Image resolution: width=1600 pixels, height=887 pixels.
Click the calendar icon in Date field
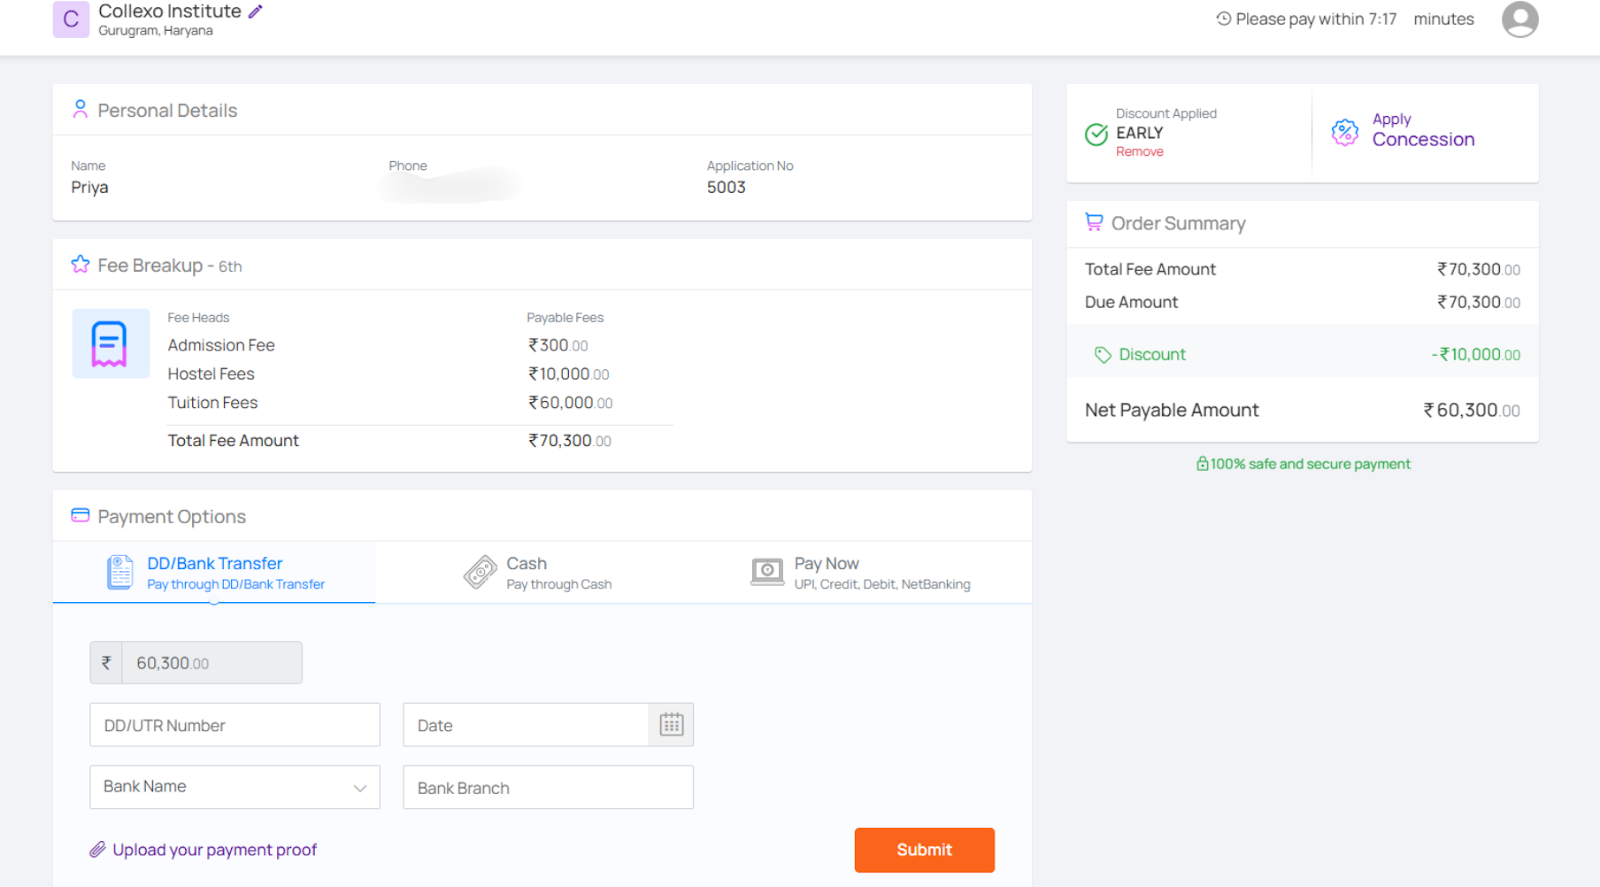(x=671, y=725)
